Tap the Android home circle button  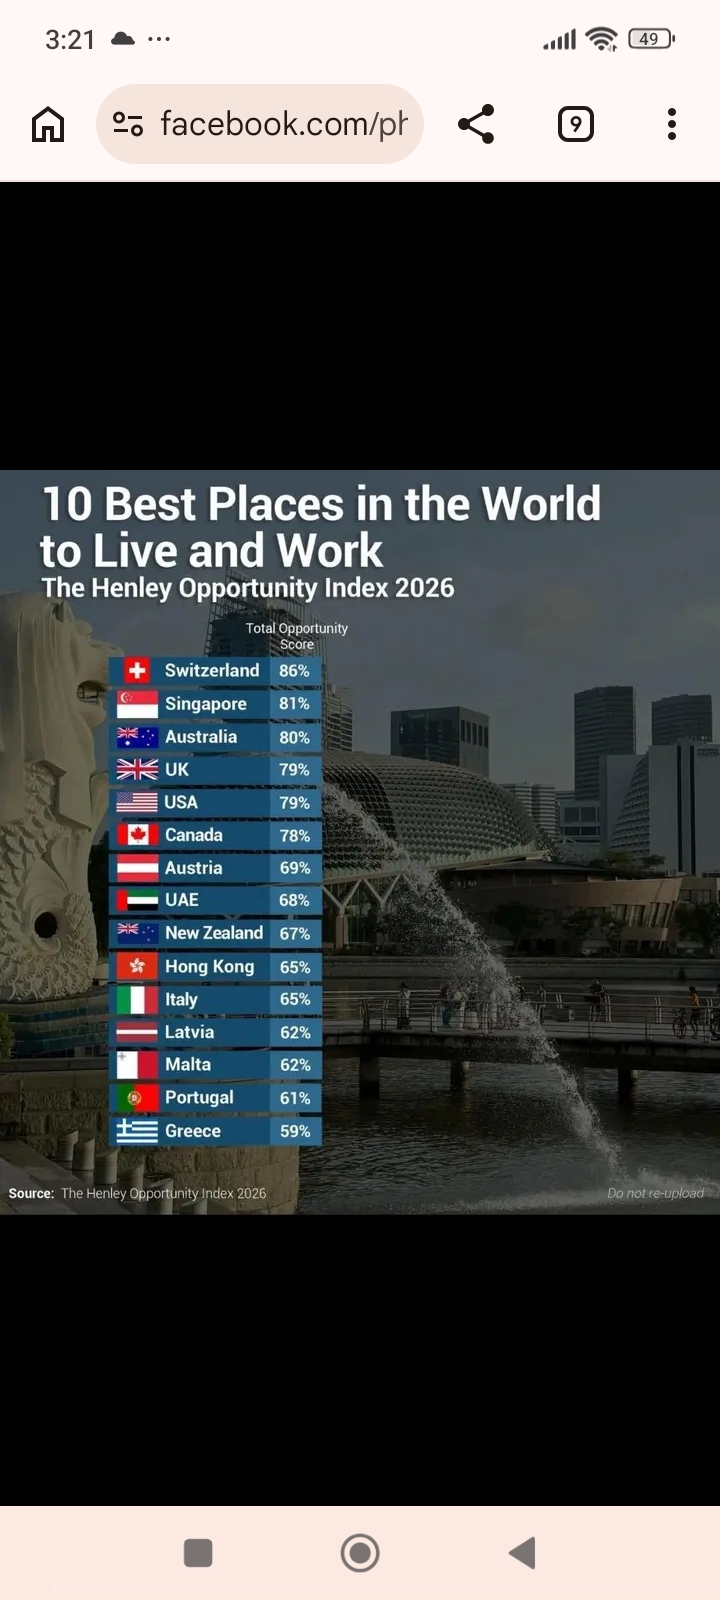click(x=360, y=1553)
